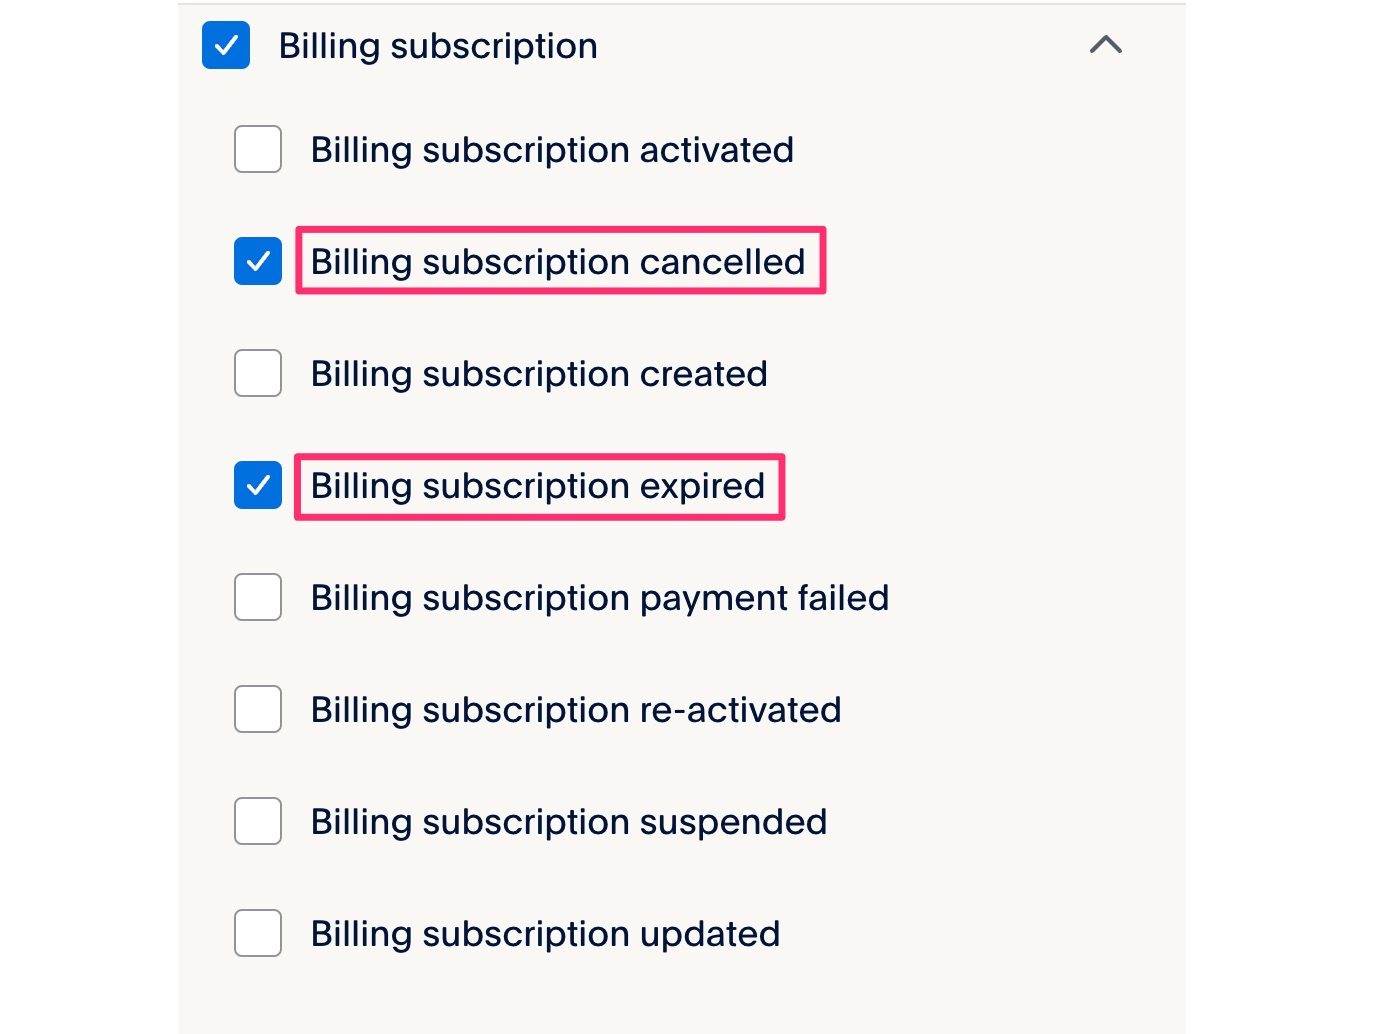Image resolution: width=1380 pixels, height=1034 pixels.
Task: Click the checkmark icon on Billing subscription expired
Action: (257, 486)
